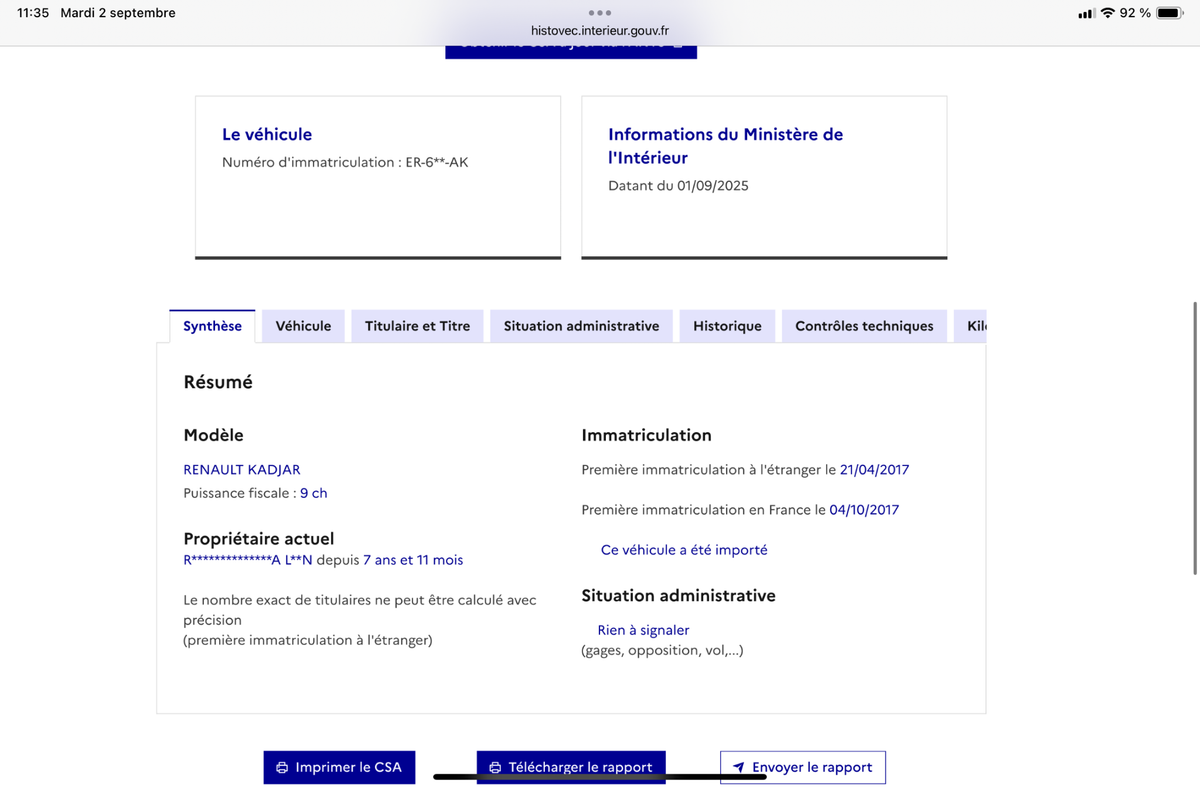The height and width of the screenshot is (788, 1200).
Task: Click the Imprimer le CSA button
Action: 339,767
